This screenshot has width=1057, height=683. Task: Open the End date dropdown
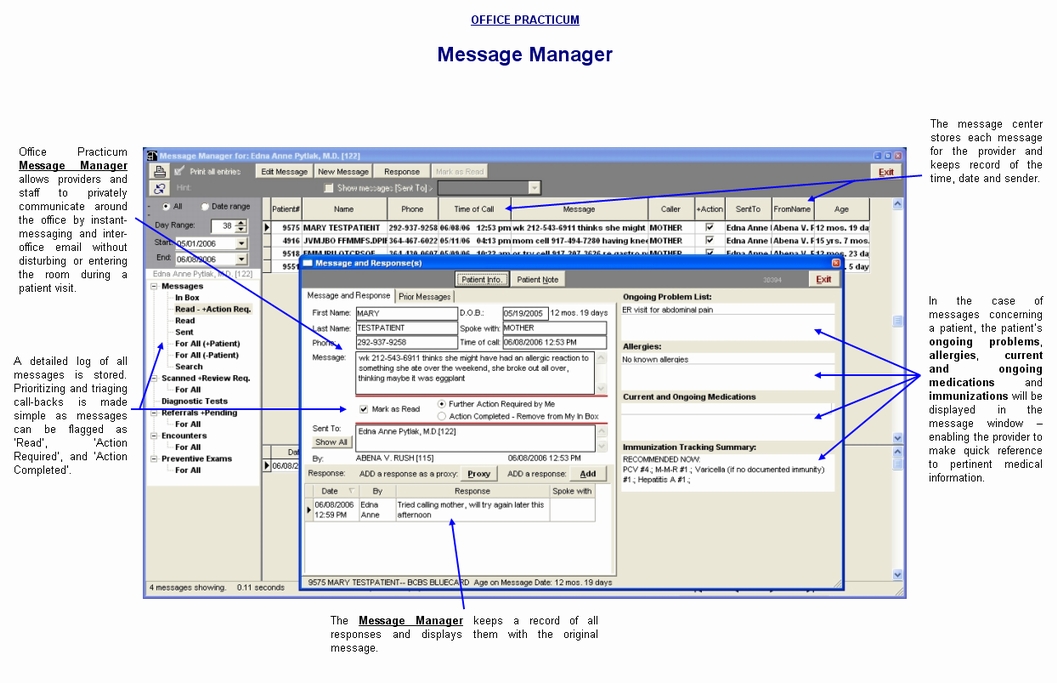[241, 259]
